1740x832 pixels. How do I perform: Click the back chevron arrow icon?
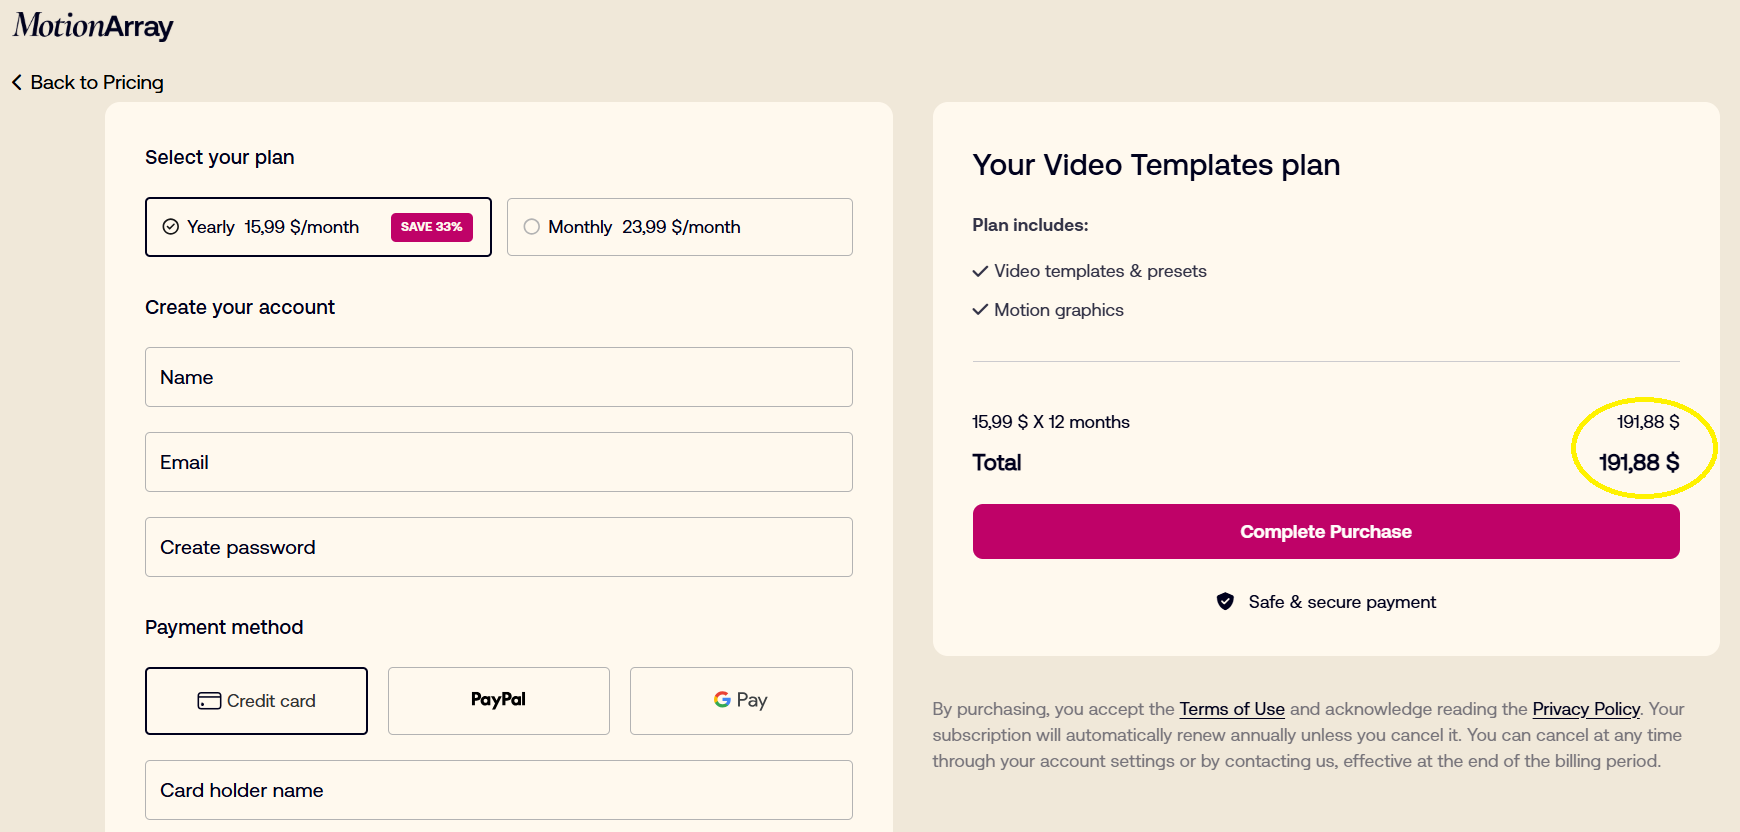click(x=17, y=82)
